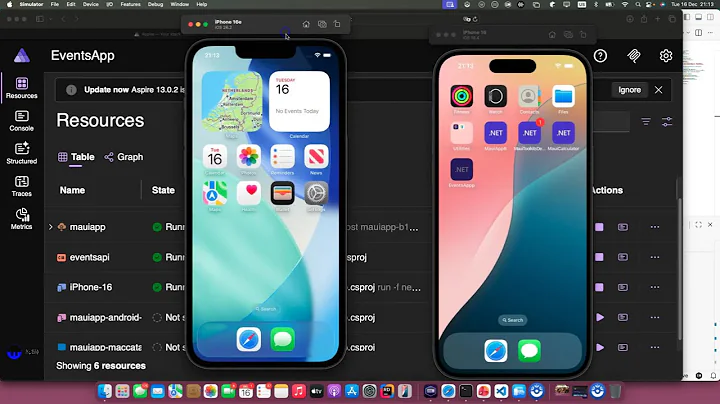This screenshot has height=404, width=720.
Task: Stop the mauiapp resource
Action: [599, 227]
